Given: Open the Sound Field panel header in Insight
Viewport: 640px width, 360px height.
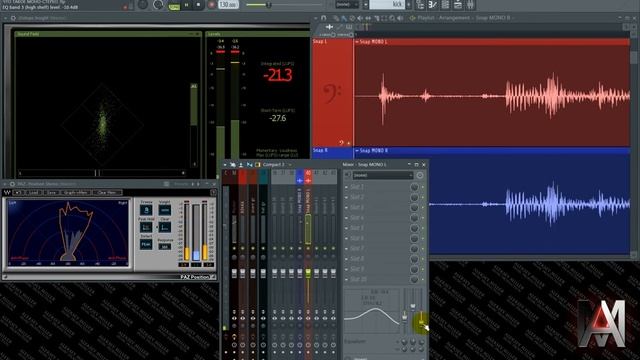Looking at the screenshot, I should pyautogui.click(x=108, y=34).
